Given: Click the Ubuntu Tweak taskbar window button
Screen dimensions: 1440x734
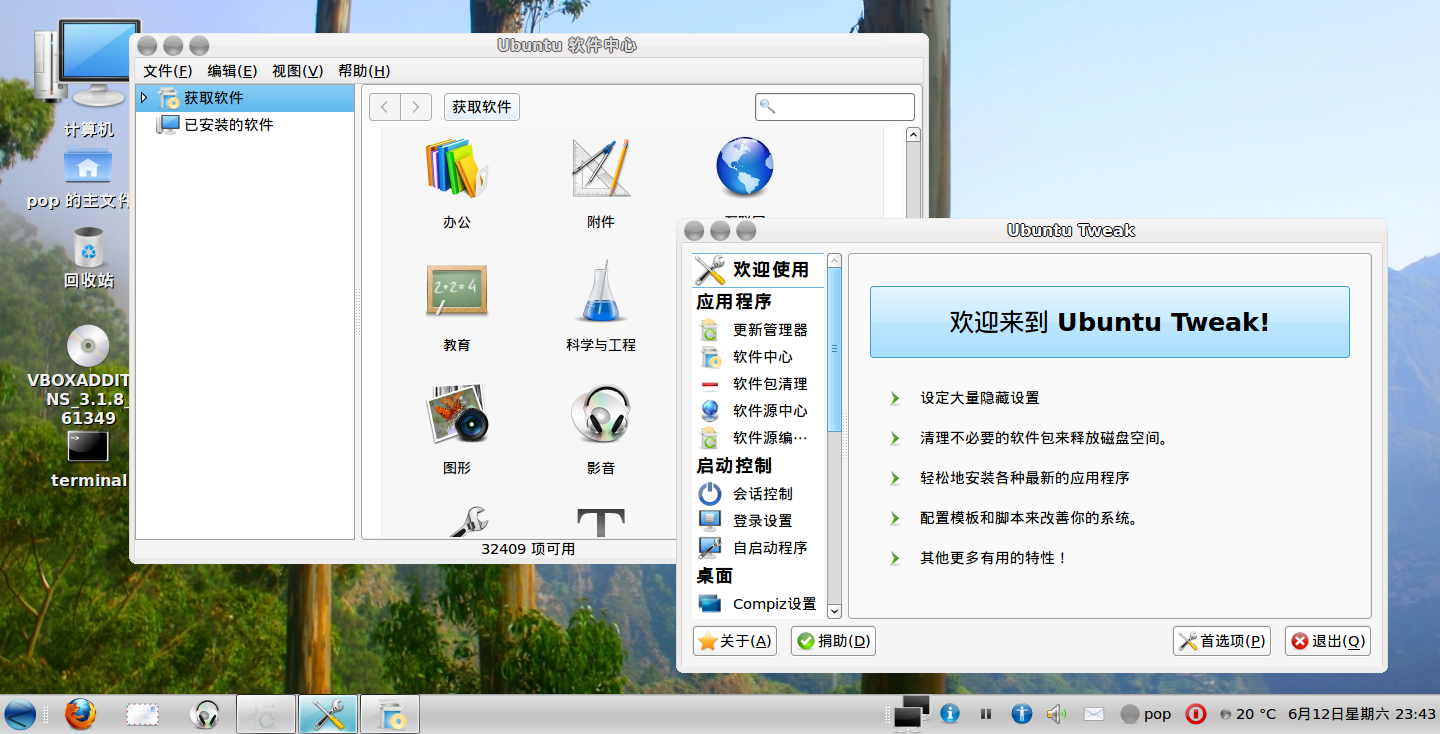Looking at the screenshot, I should pos(328,714).
